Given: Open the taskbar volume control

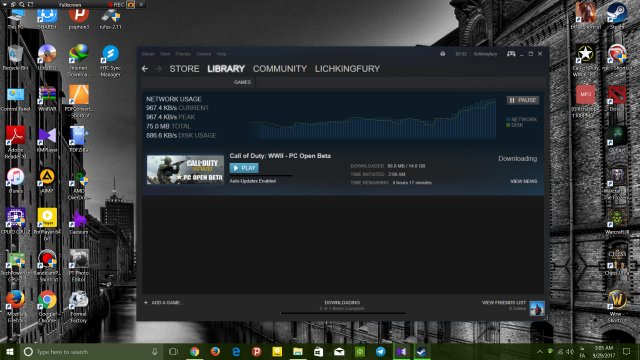Looking at the screenshot, I should [x=570, y=351].
